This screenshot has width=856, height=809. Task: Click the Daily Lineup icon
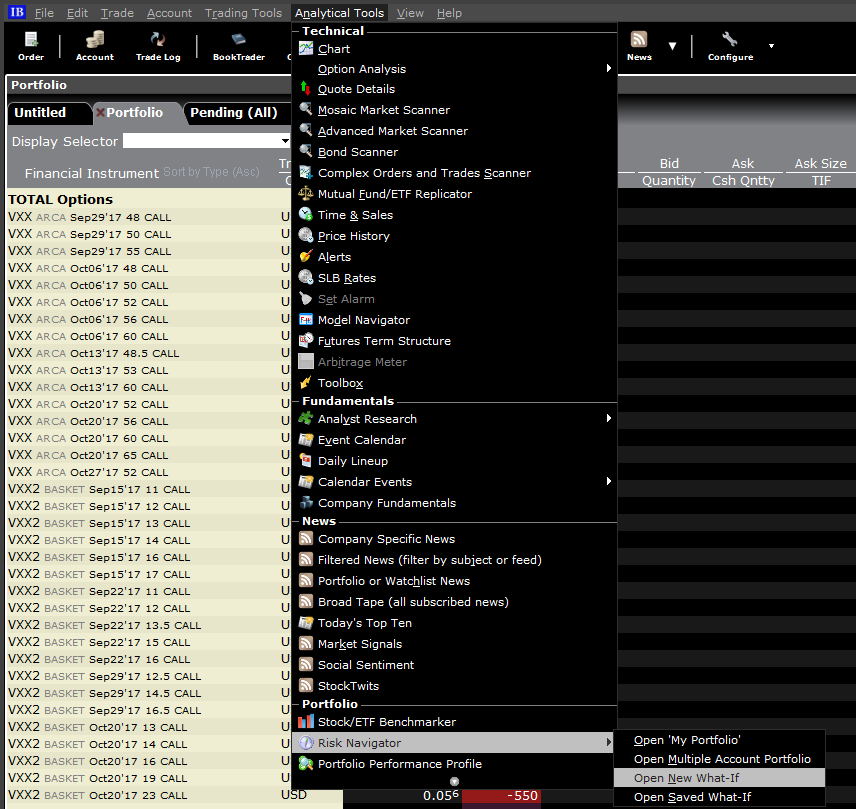(x=306, y=461)
